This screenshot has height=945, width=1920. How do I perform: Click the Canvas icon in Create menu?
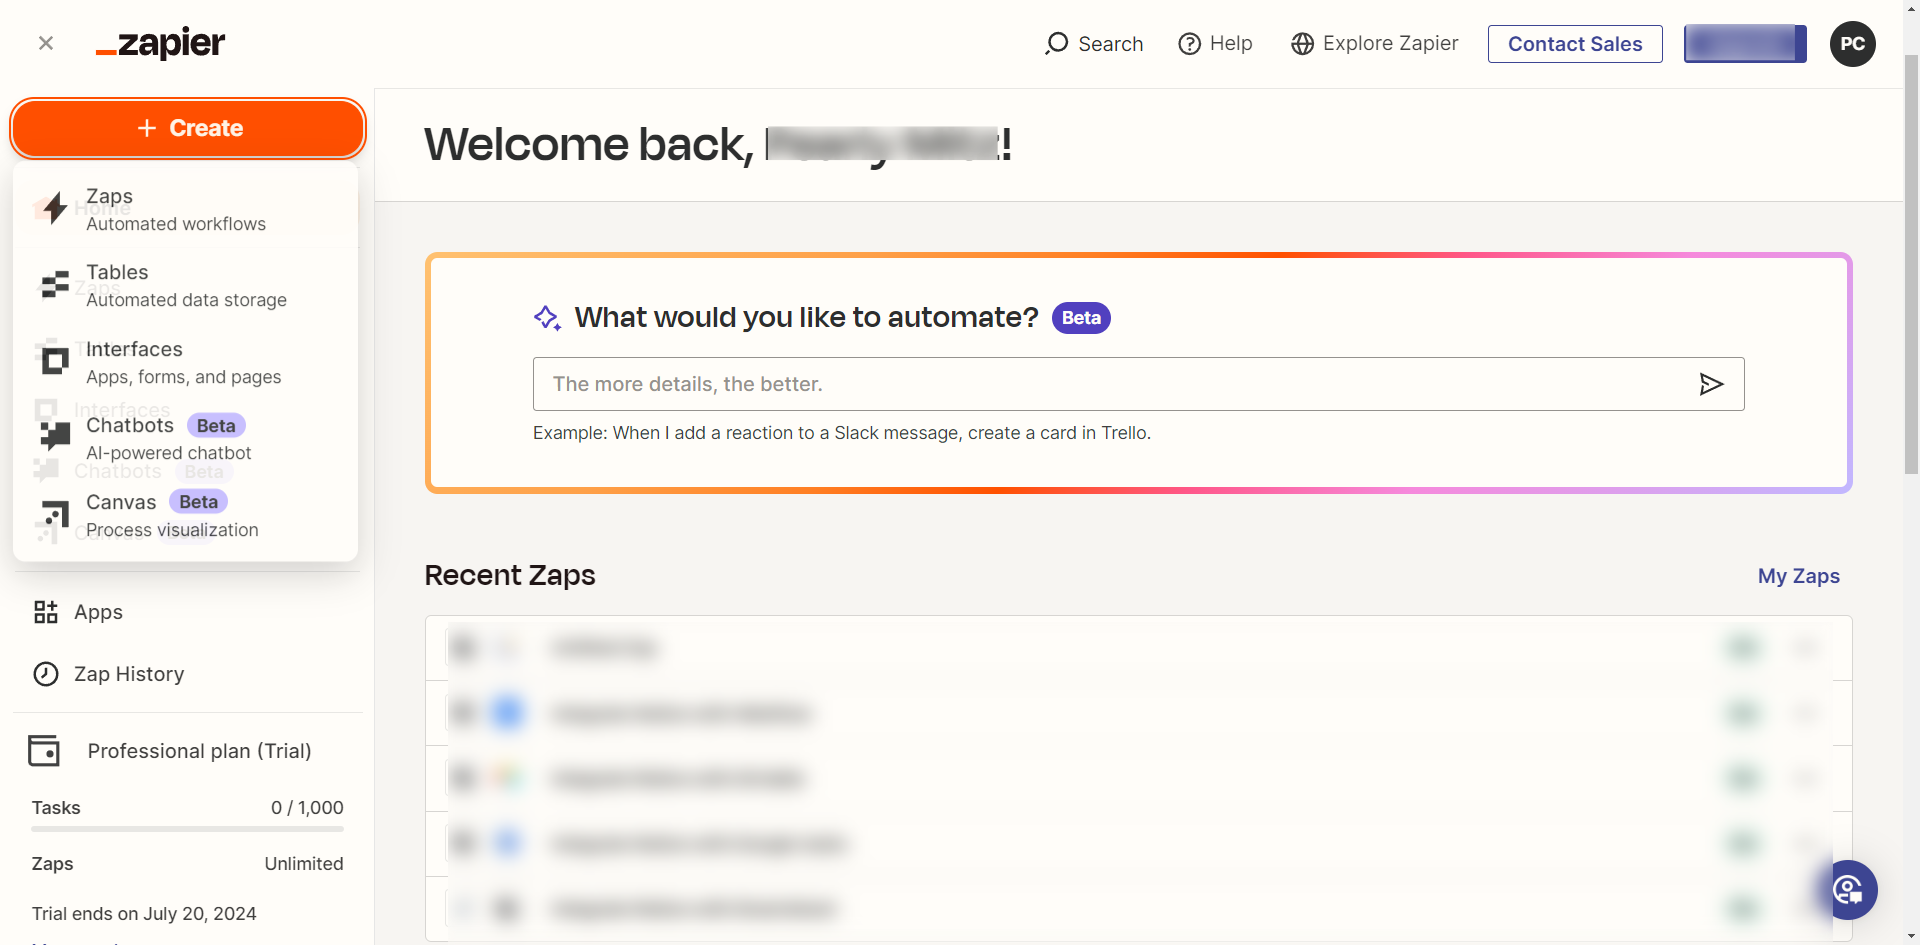click(x=55, y=514)
